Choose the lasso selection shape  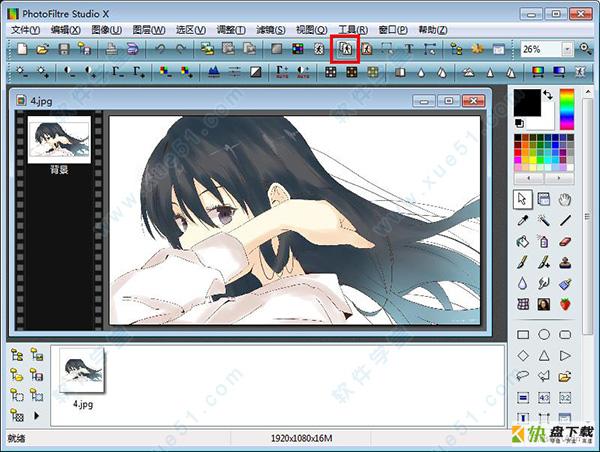click(x=522, y=376)
